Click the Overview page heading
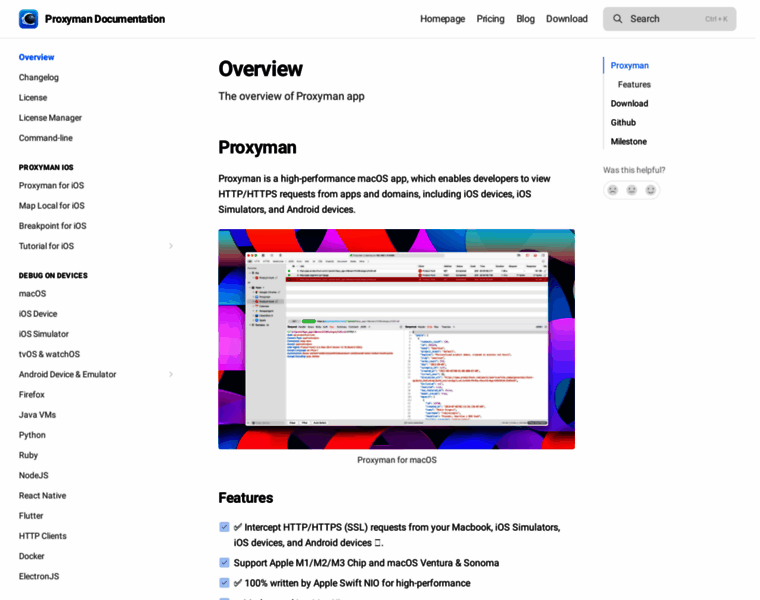The width and height of the screenshot is (760, 600). (260, 69)
